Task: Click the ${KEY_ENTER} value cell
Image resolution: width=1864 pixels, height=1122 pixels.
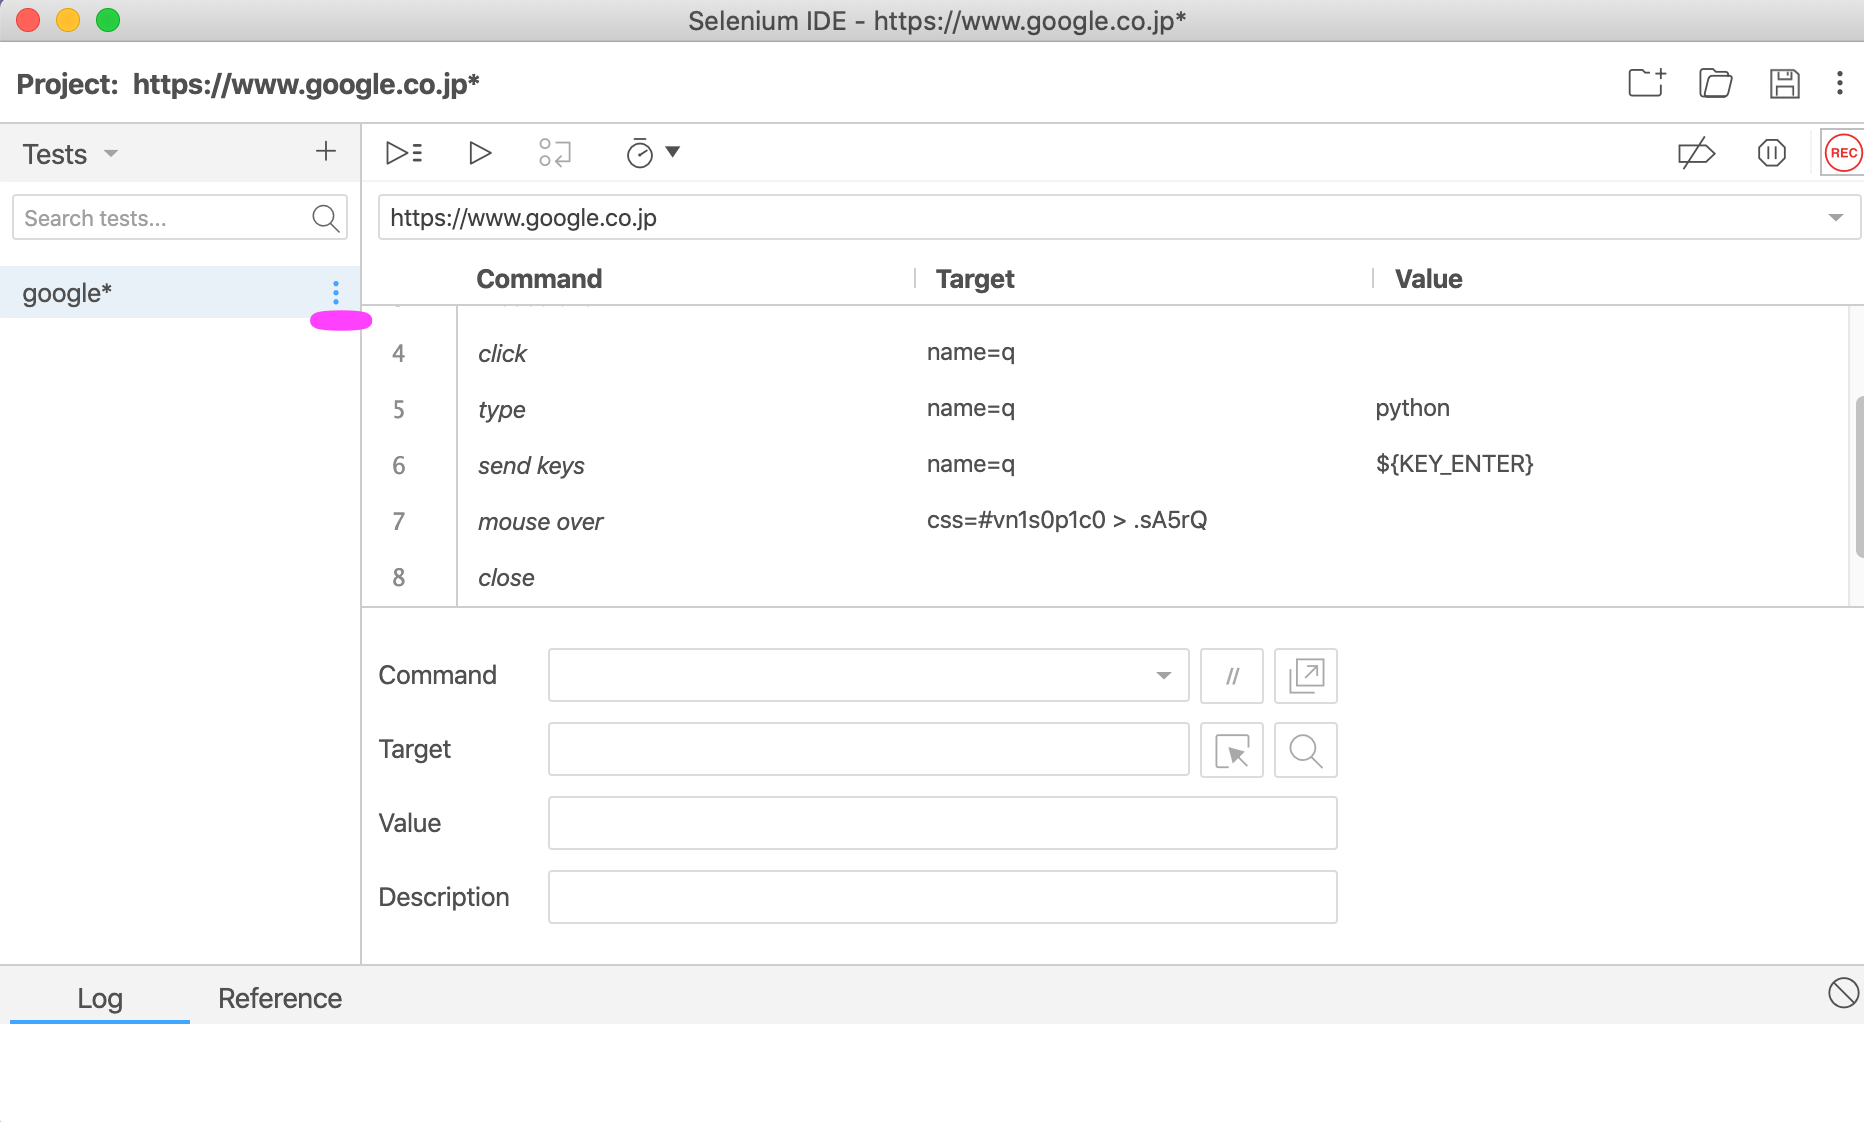Action: click(1454, 464)
